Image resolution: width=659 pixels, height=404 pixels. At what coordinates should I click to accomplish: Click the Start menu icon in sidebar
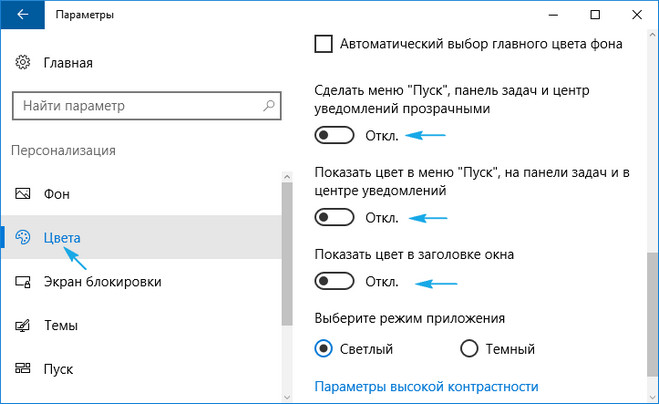click(23, 369)
